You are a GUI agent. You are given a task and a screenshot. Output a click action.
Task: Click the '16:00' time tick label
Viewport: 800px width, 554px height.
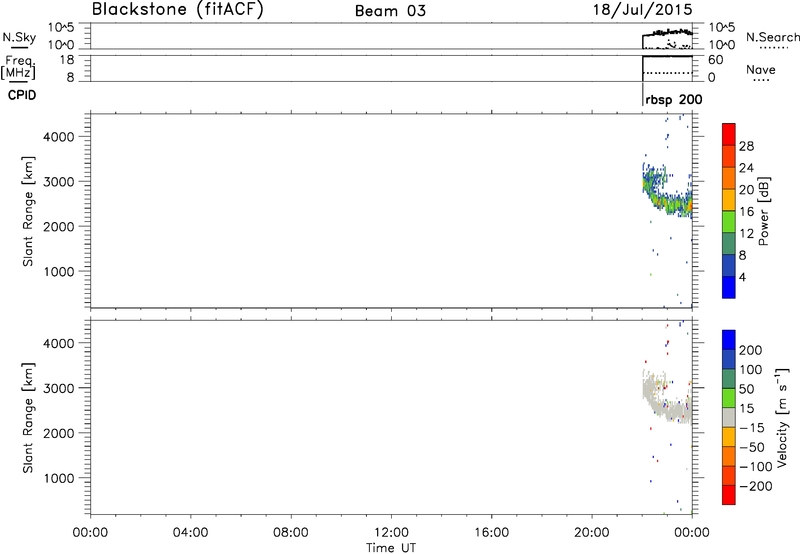(491, 533)
